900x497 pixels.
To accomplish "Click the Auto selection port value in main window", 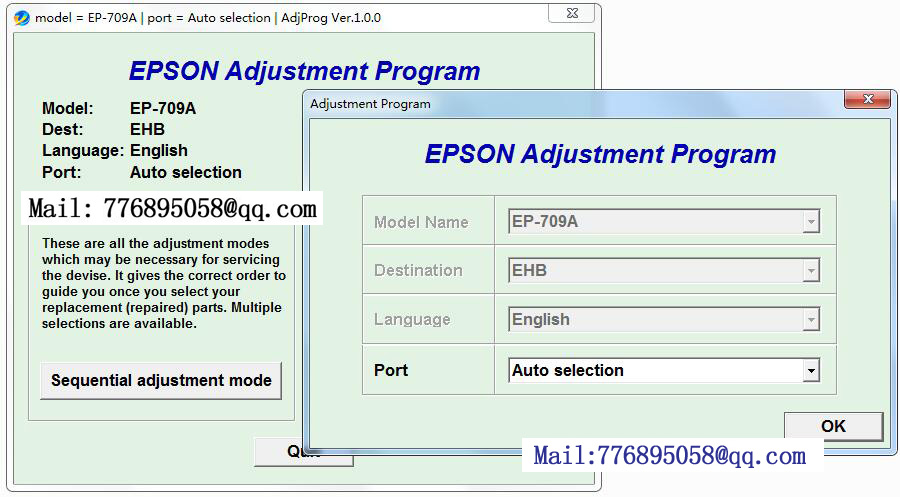I will tap(185, 172).
